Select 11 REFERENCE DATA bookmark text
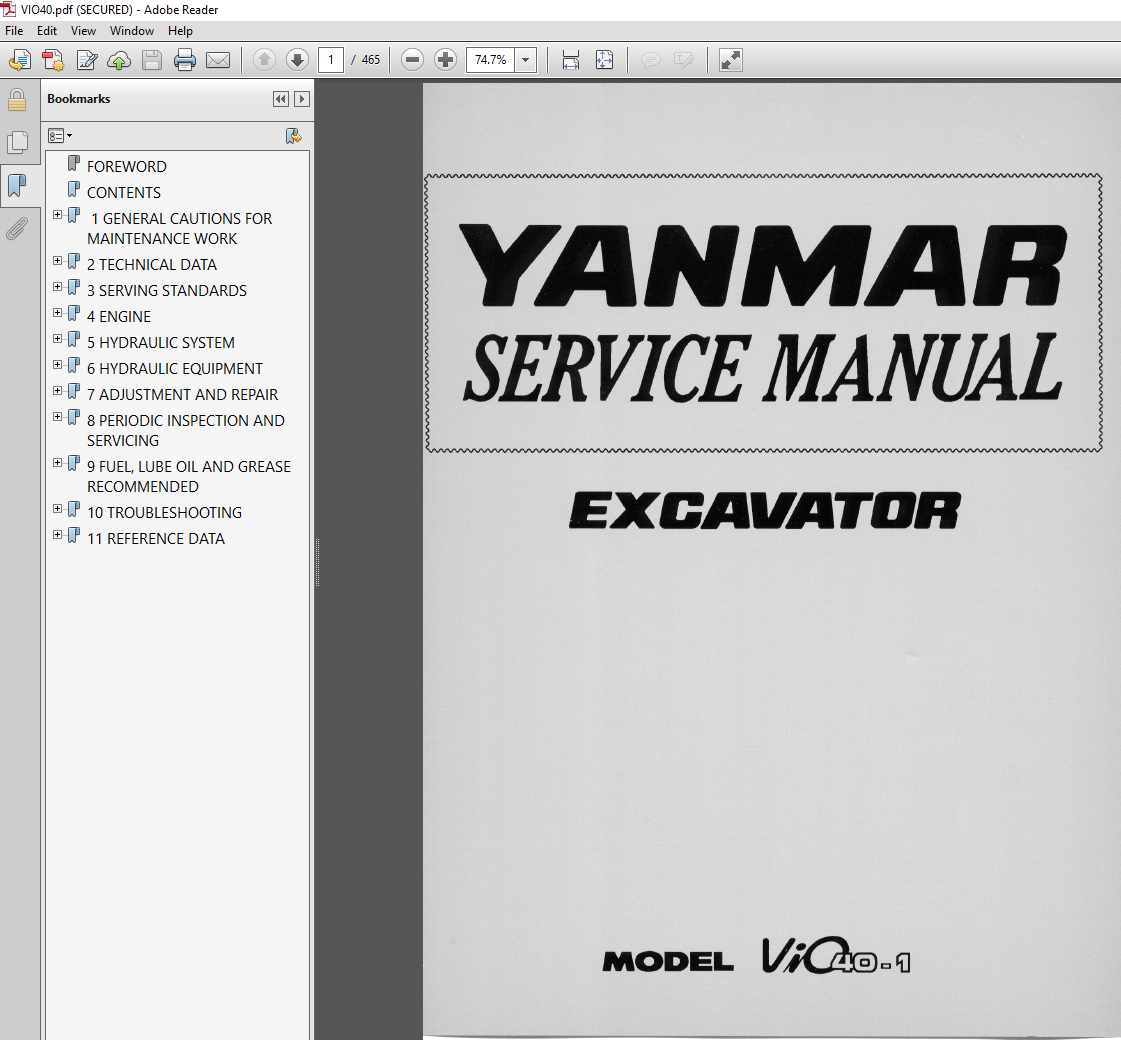 click(x=156, y=539)
